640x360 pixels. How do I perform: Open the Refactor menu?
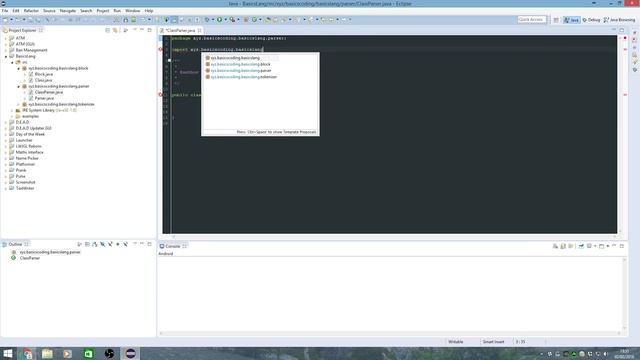(31, 11)
